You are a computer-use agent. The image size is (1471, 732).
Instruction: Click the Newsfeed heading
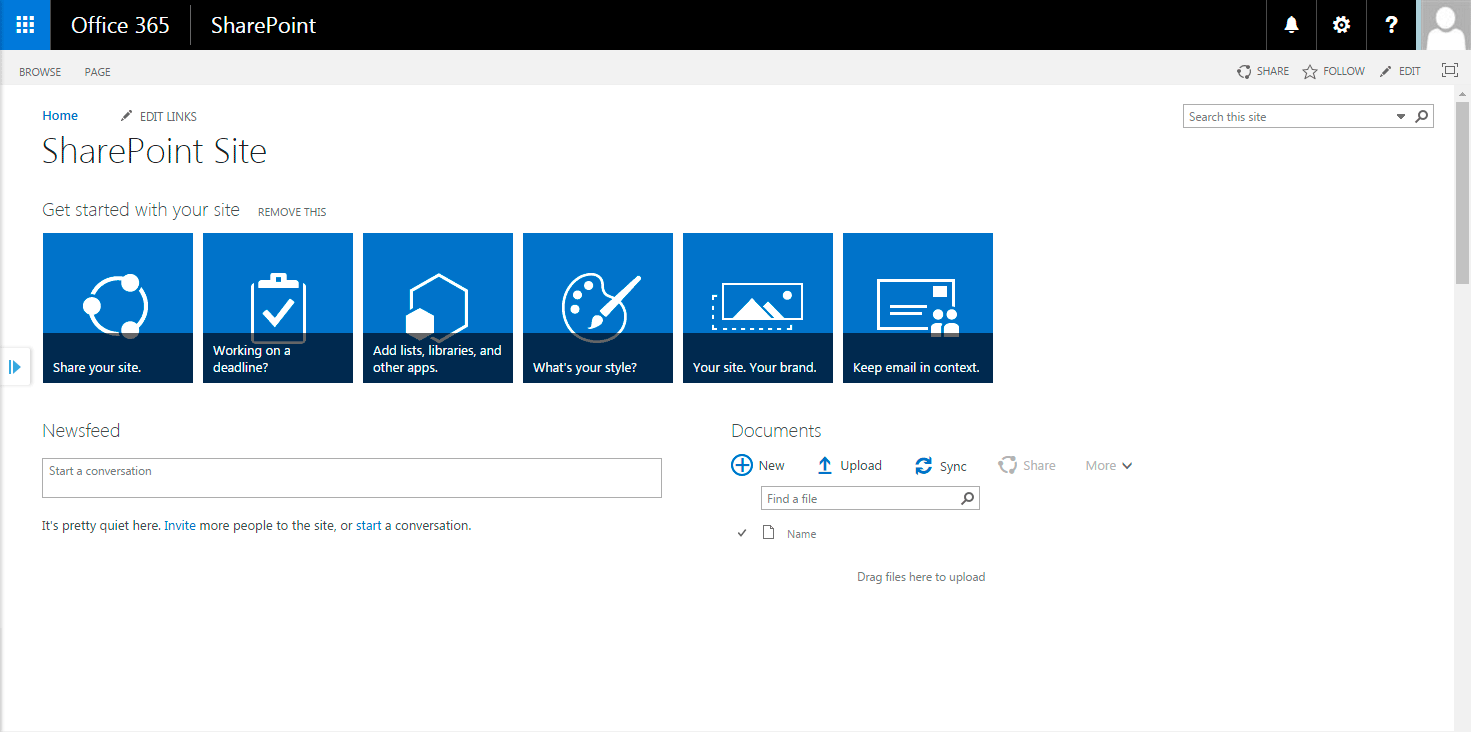pos(81,431)
